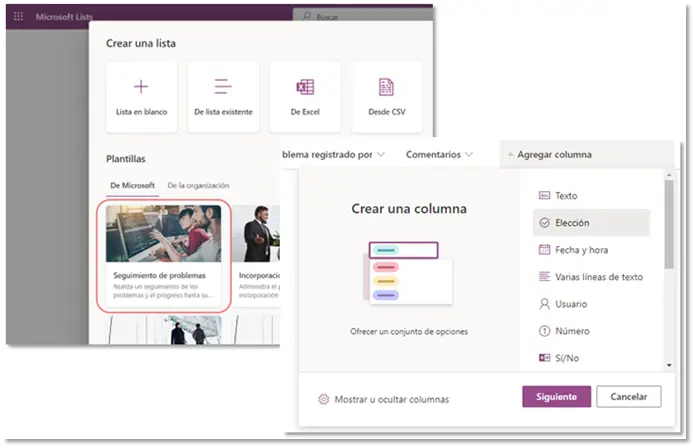
Task: Choose the Usuario column type
Action: pos(591,304)
